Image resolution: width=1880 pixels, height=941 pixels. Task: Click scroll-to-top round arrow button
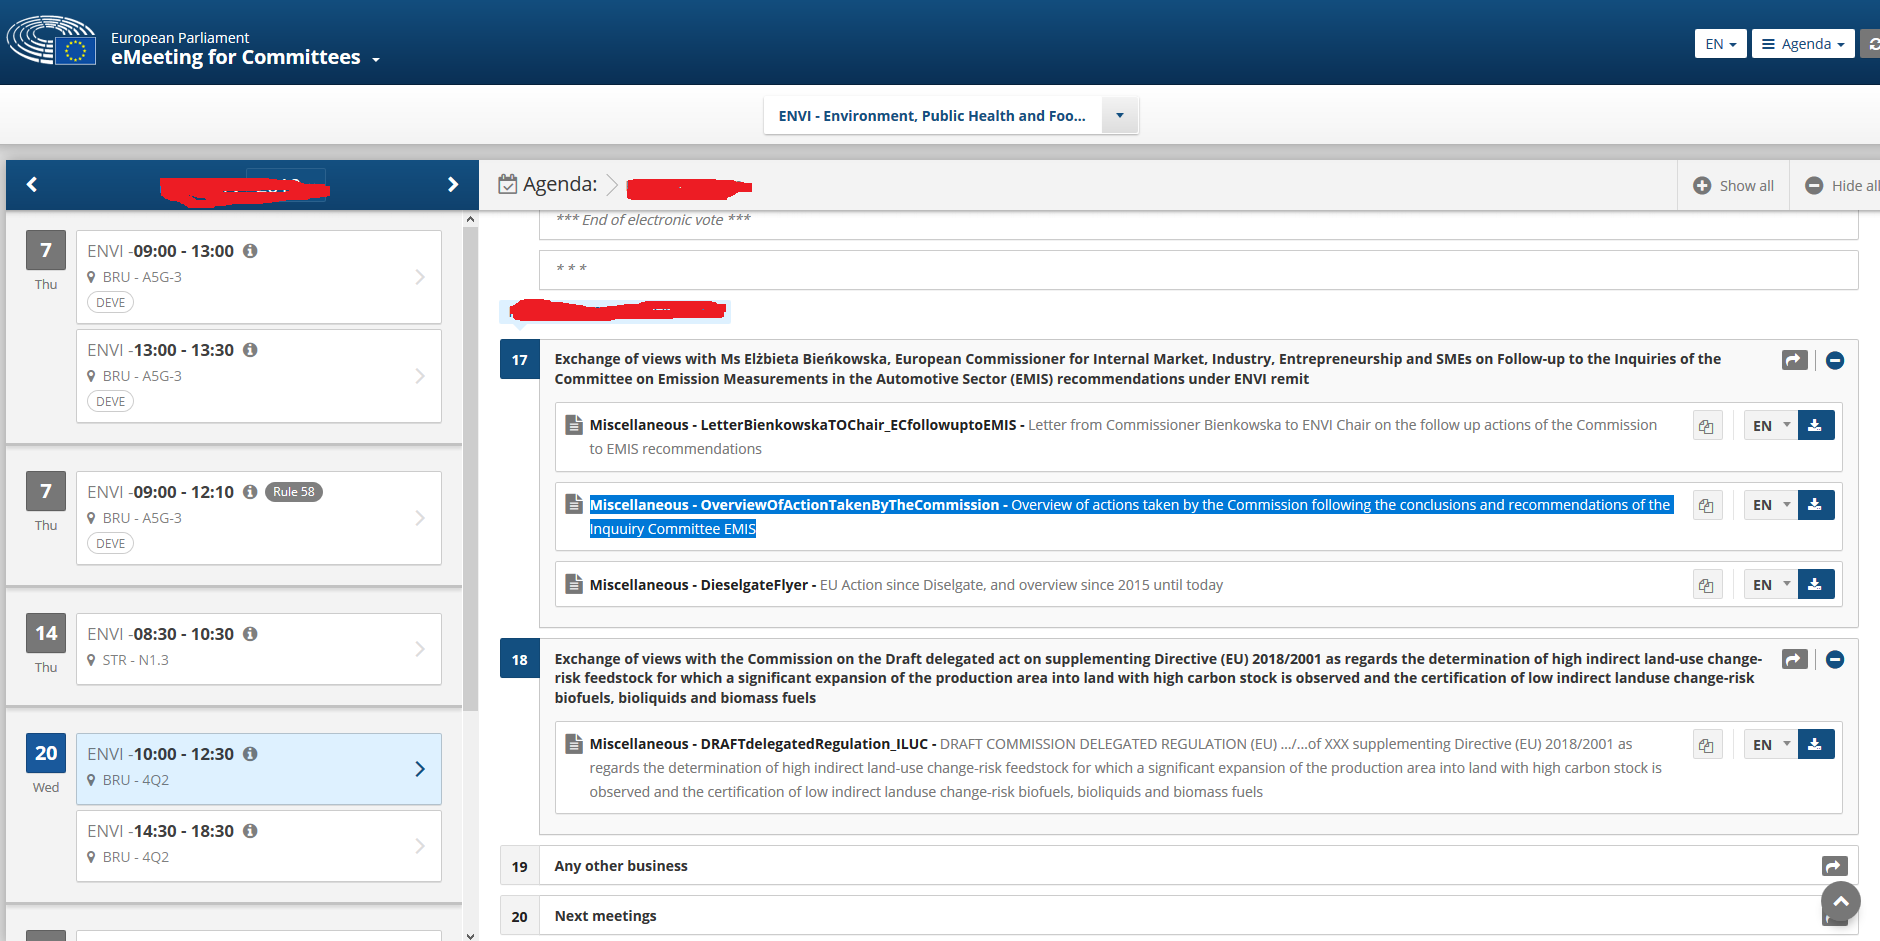1840,901
